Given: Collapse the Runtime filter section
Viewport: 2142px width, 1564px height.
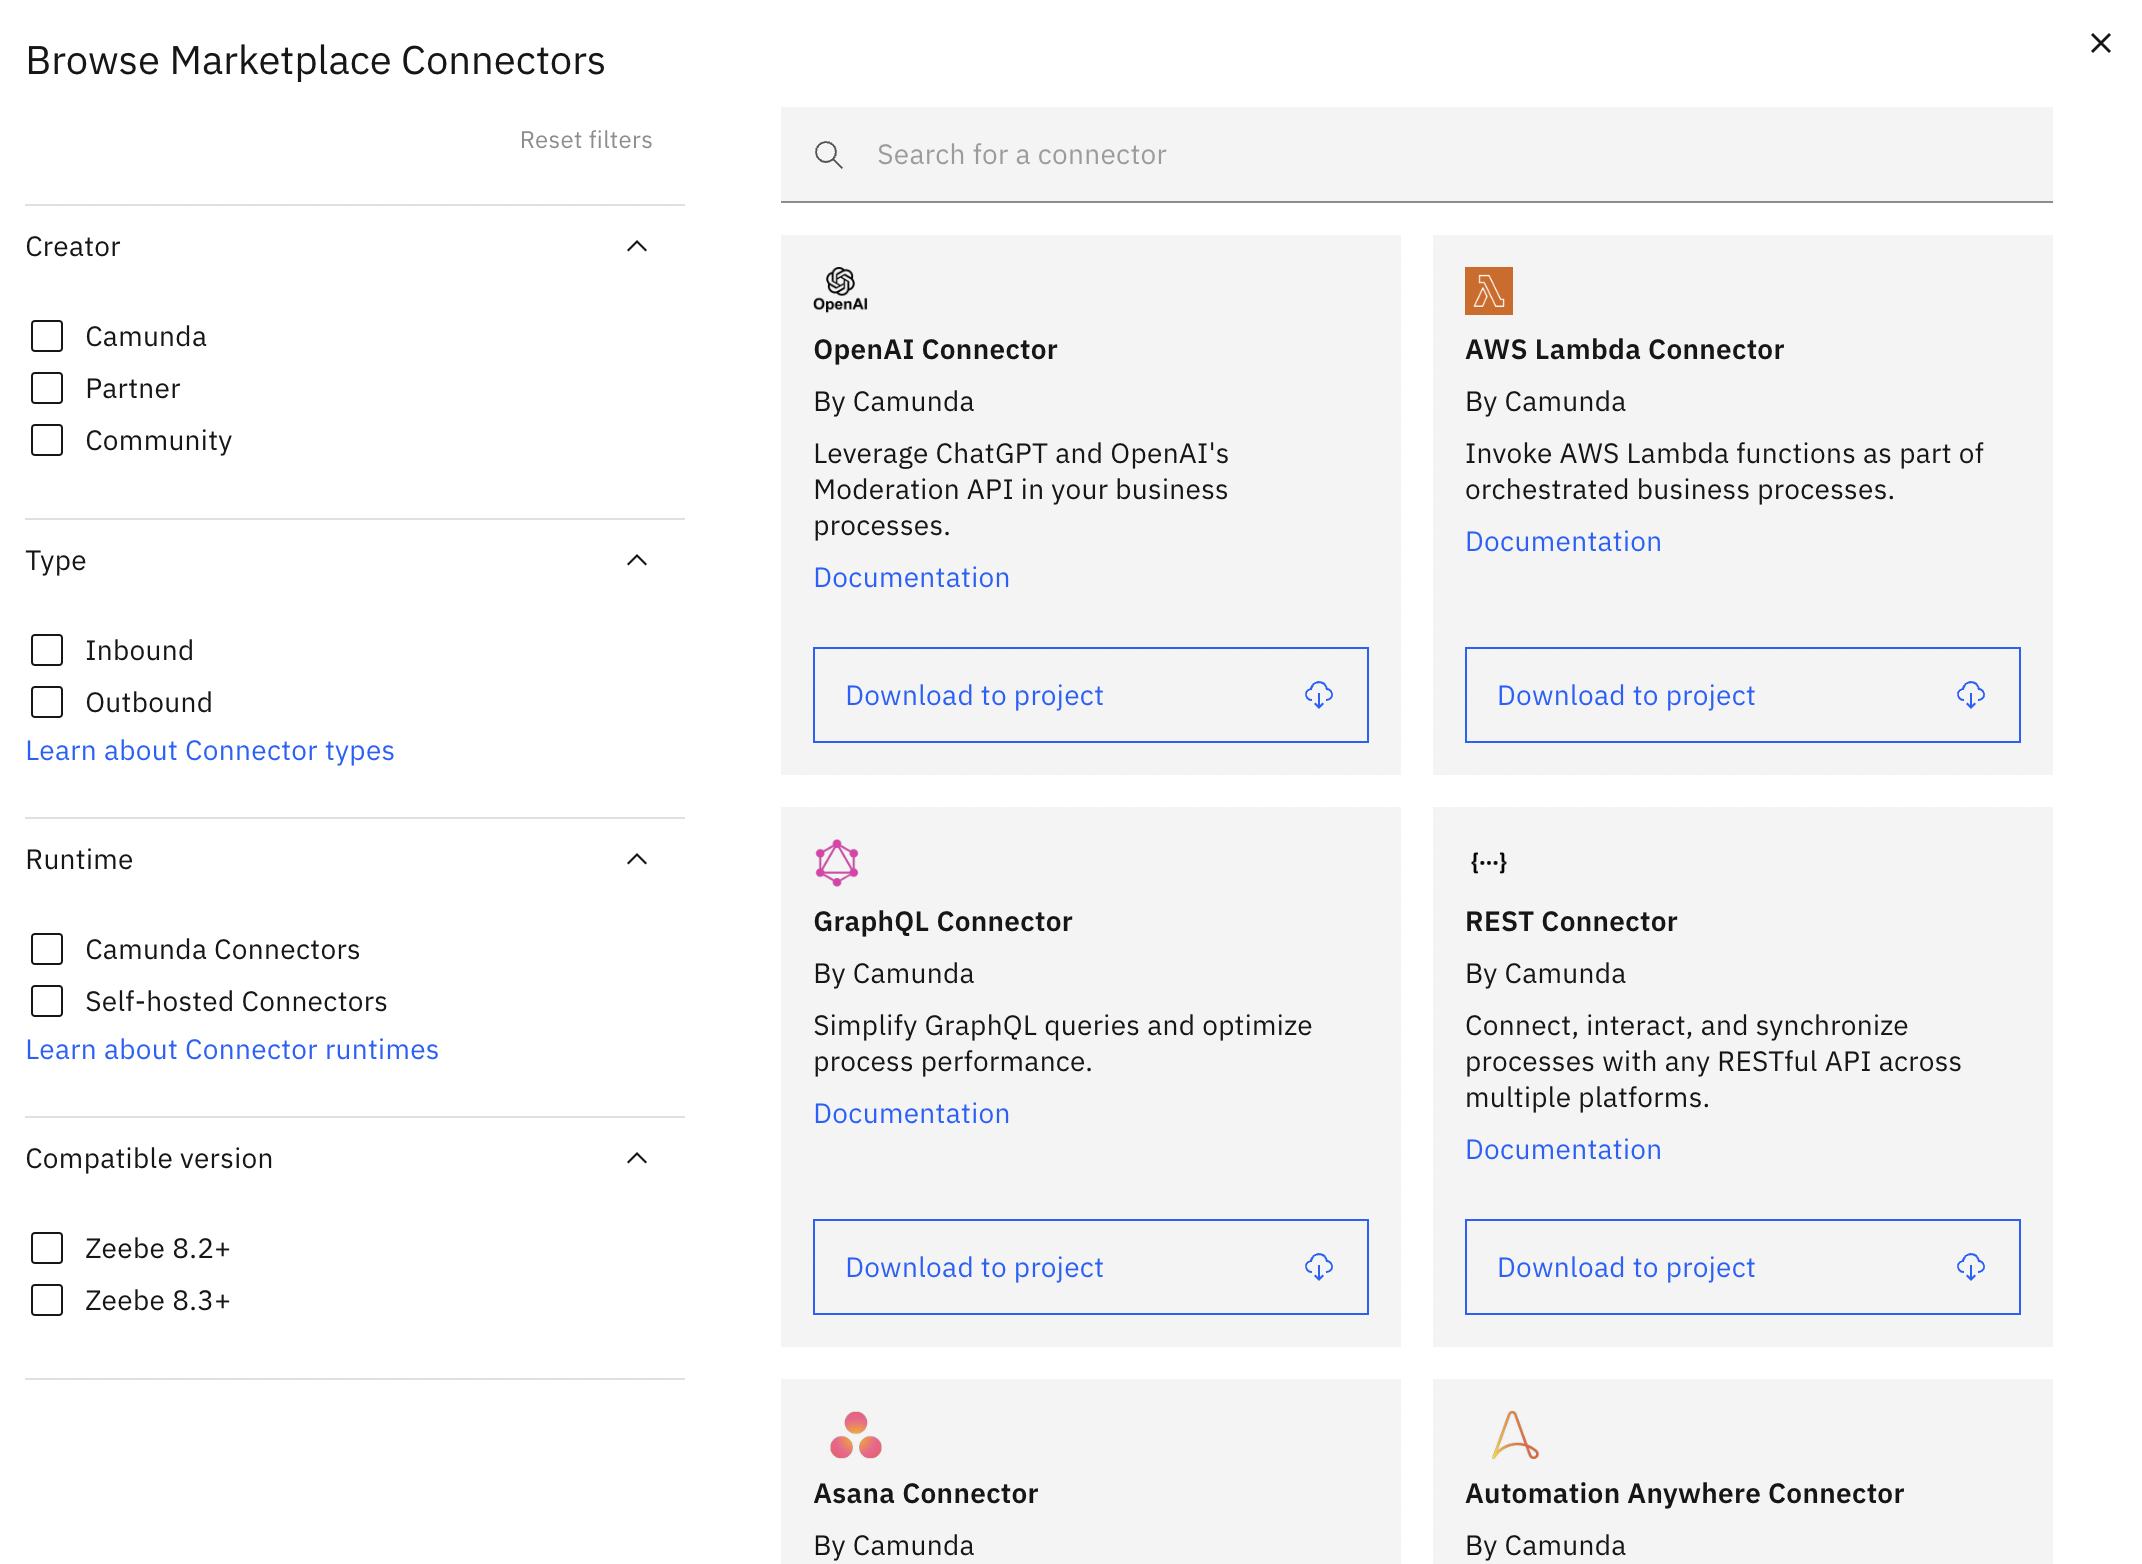Looking at the screenshot, I should [x=637, y=859].
